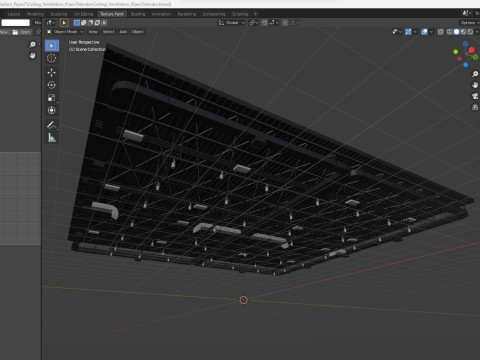Switch to Sculpting workspace tab
The image size is (480, 360).
tap(59, 14)
